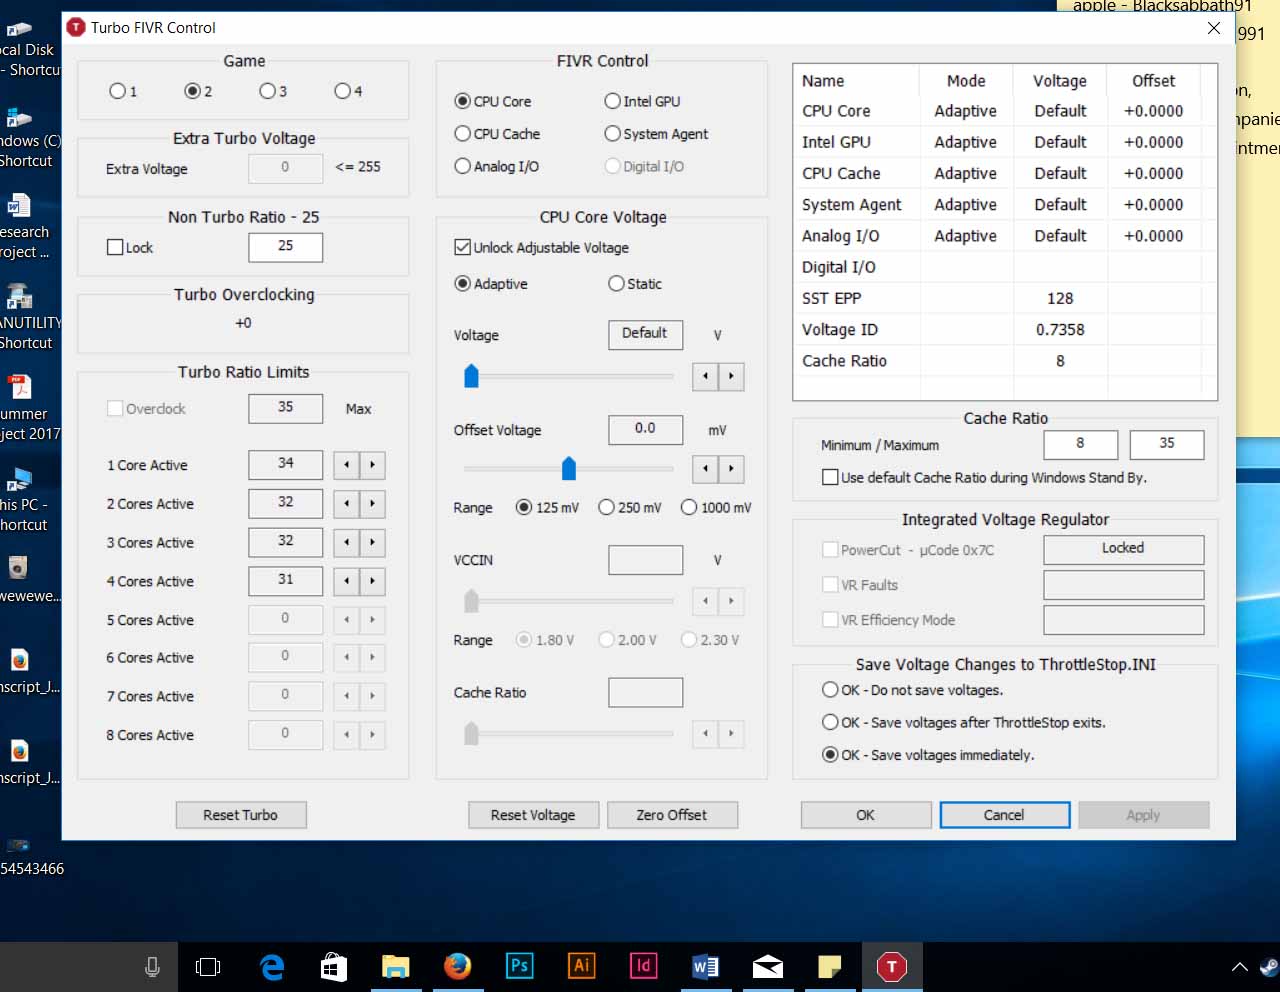The image size is (1280, 992).
Task: Click the ThrottleStop taskbar icon
Action: tap(891, 966)
